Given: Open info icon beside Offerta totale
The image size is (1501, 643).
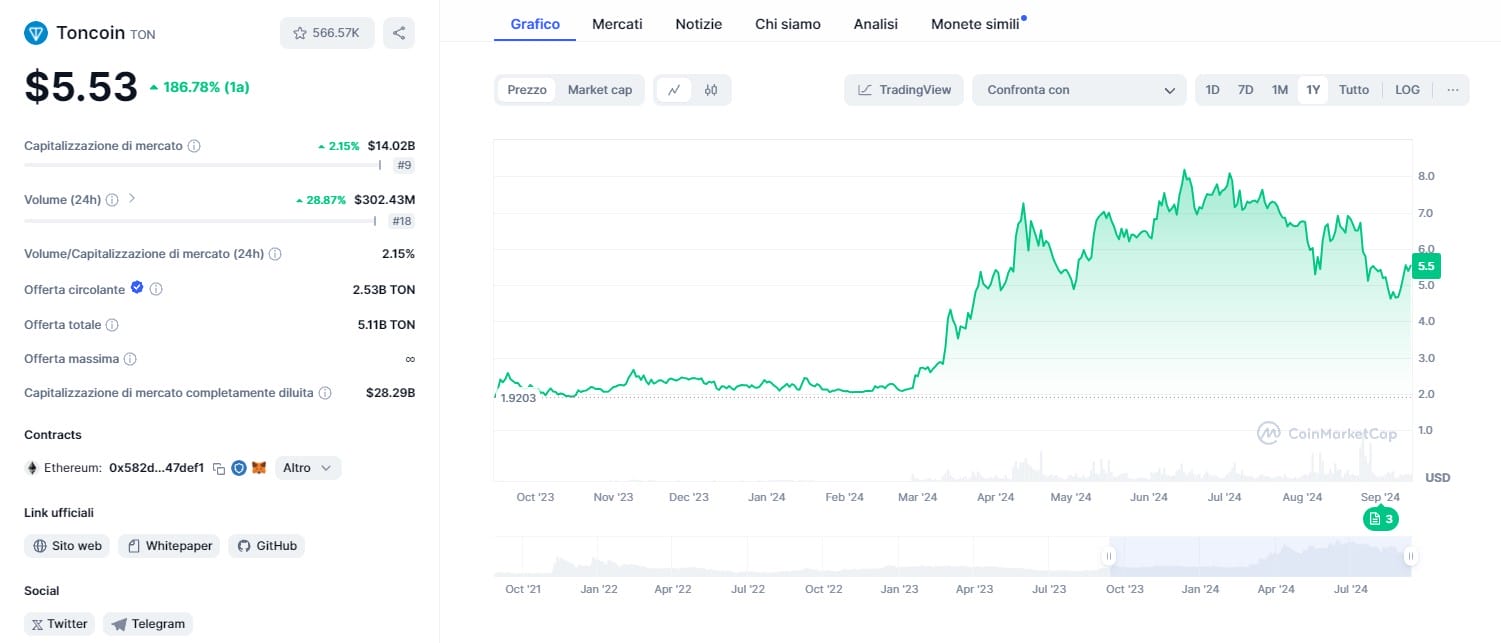Looking at the screenshot, I should coord(112,325).
